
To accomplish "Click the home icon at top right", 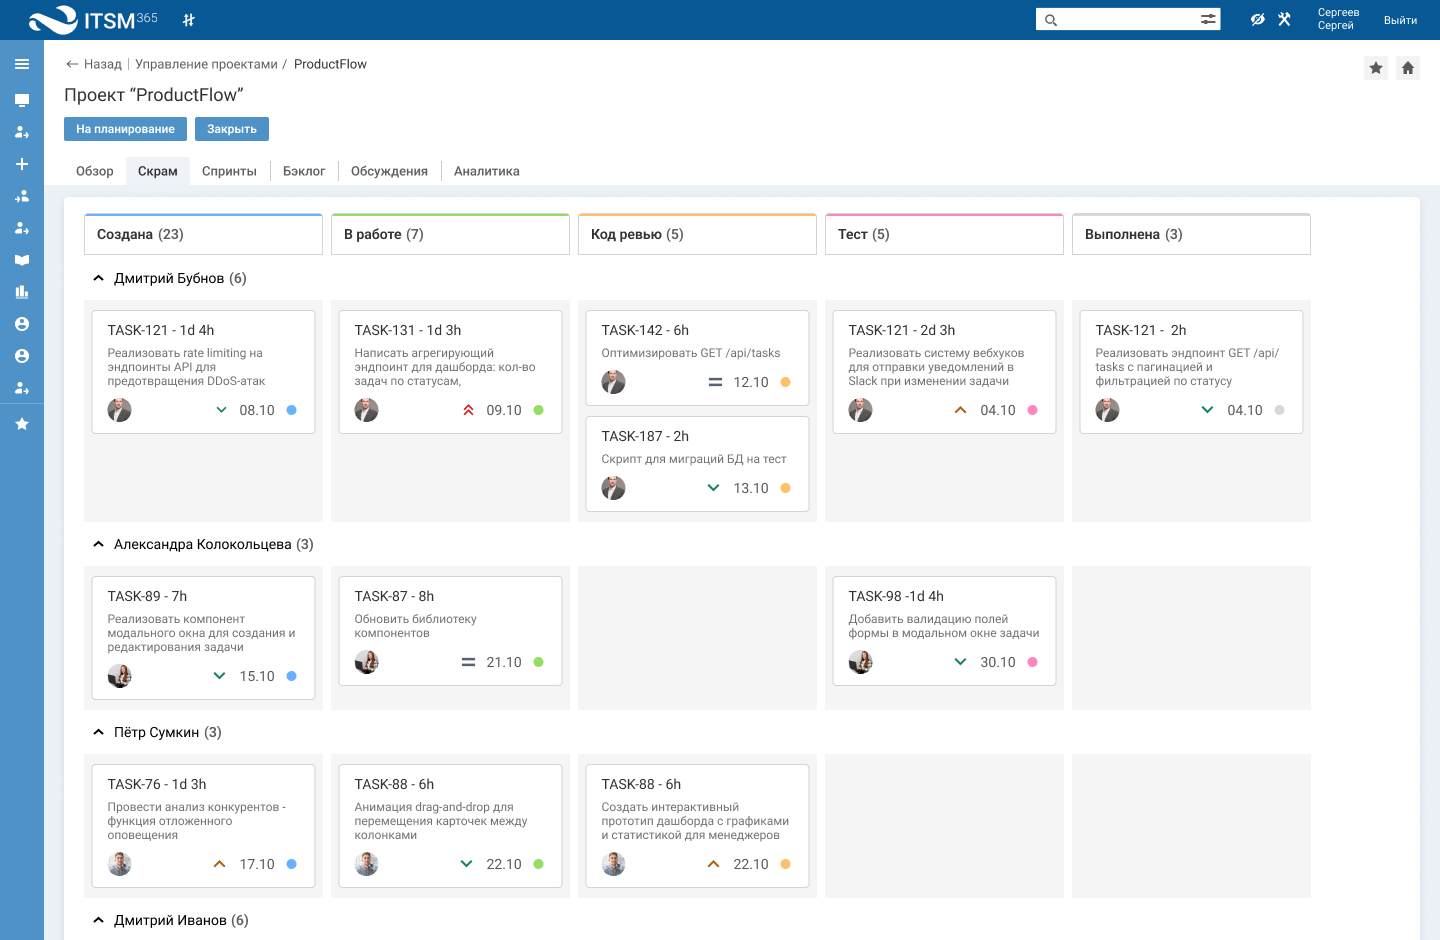I will pyautogui.click(x=1408, y=68).
